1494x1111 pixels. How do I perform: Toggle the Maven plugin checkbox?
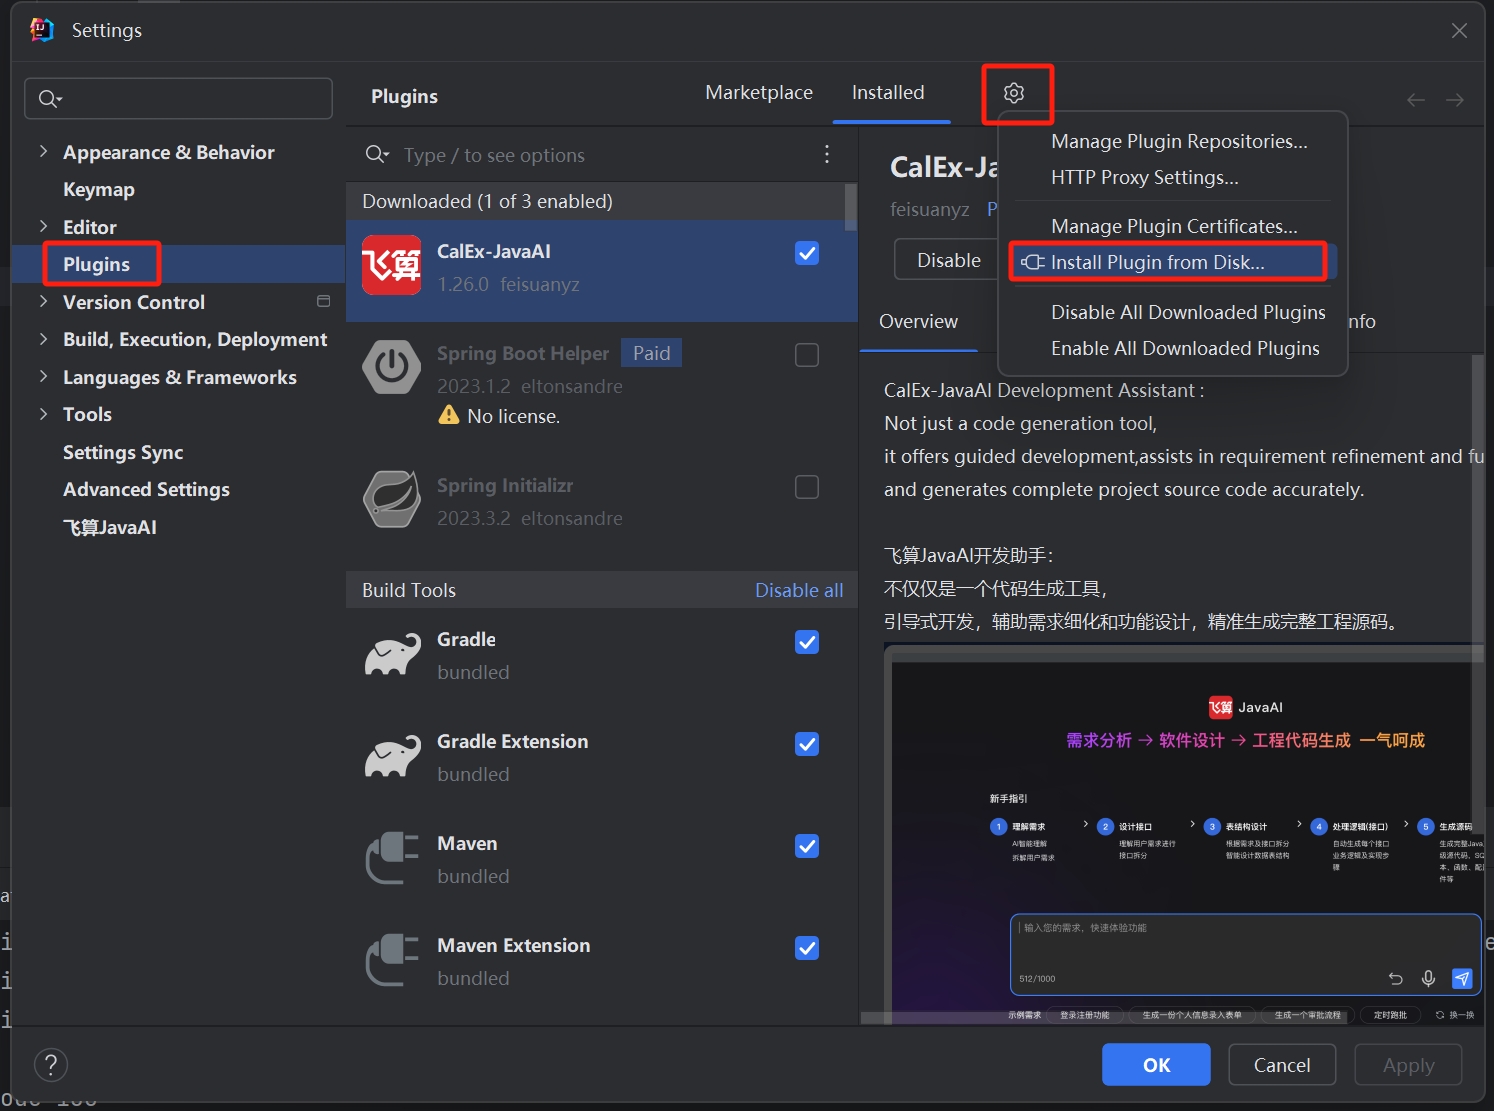click(807, 846)
